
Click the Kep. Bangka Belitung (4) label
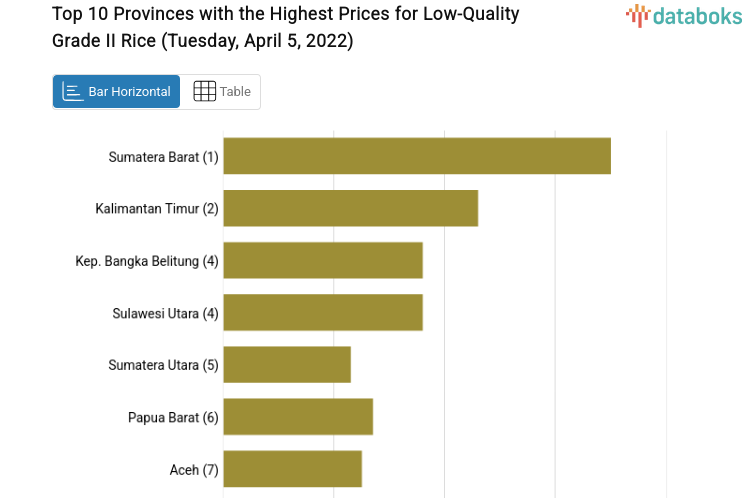[x=147, y=261]
